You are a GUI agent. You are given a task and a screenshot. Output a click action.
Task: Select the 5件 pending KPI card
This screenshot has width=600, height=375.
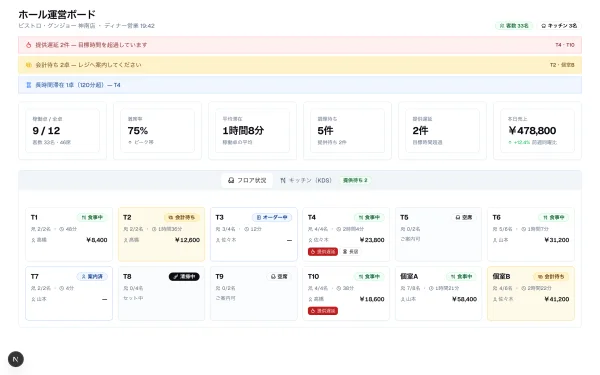[x=347, y=131]
